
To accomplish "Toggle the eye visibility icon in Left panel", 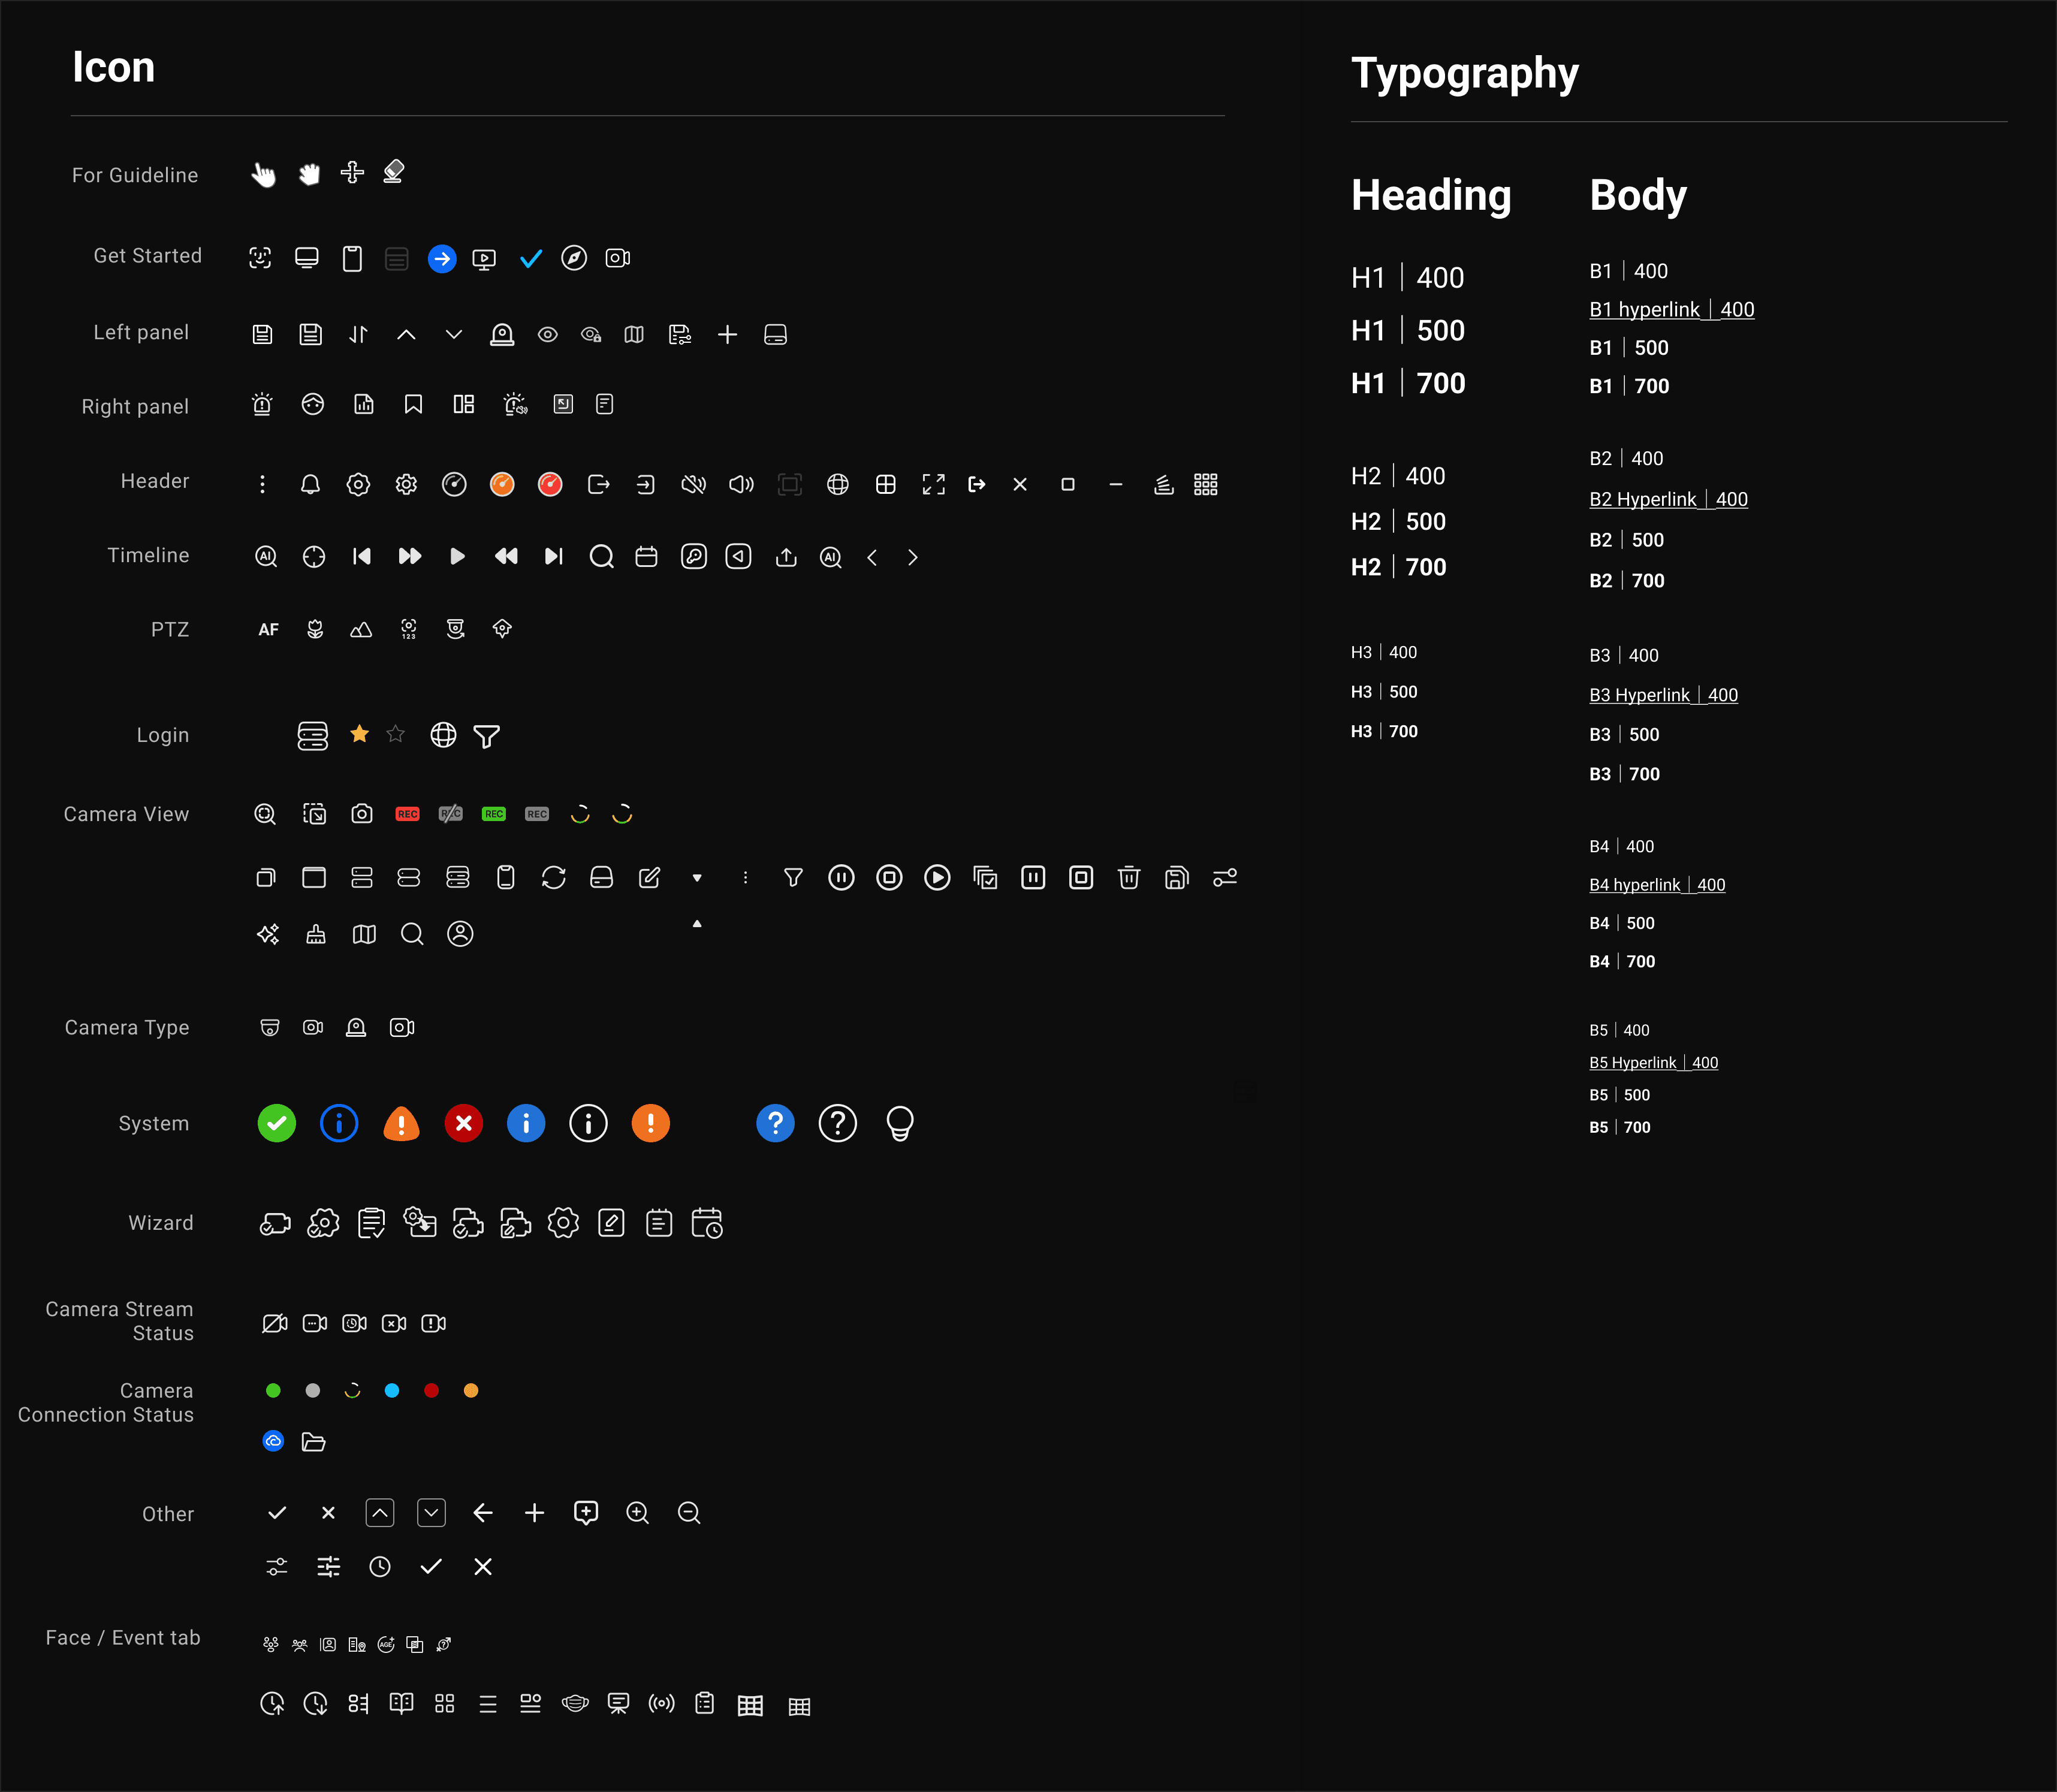I will (x=547, y=335).
